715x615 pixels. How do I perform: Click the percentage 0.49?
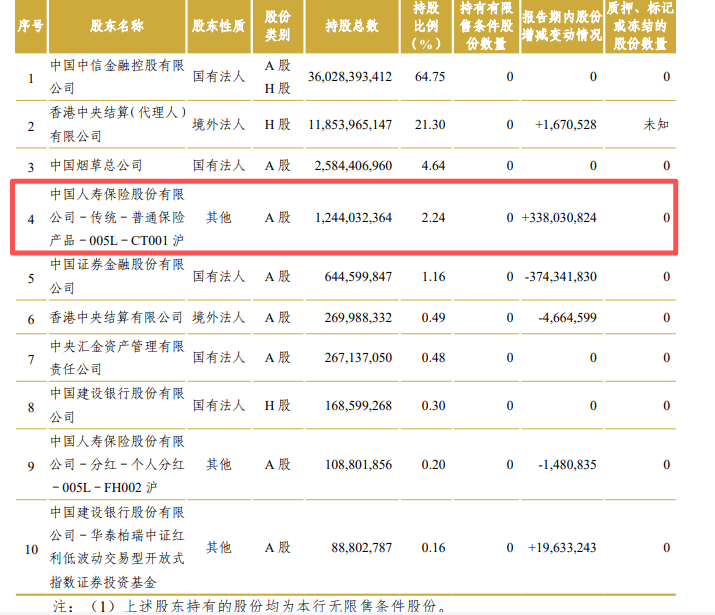point(433,317)
